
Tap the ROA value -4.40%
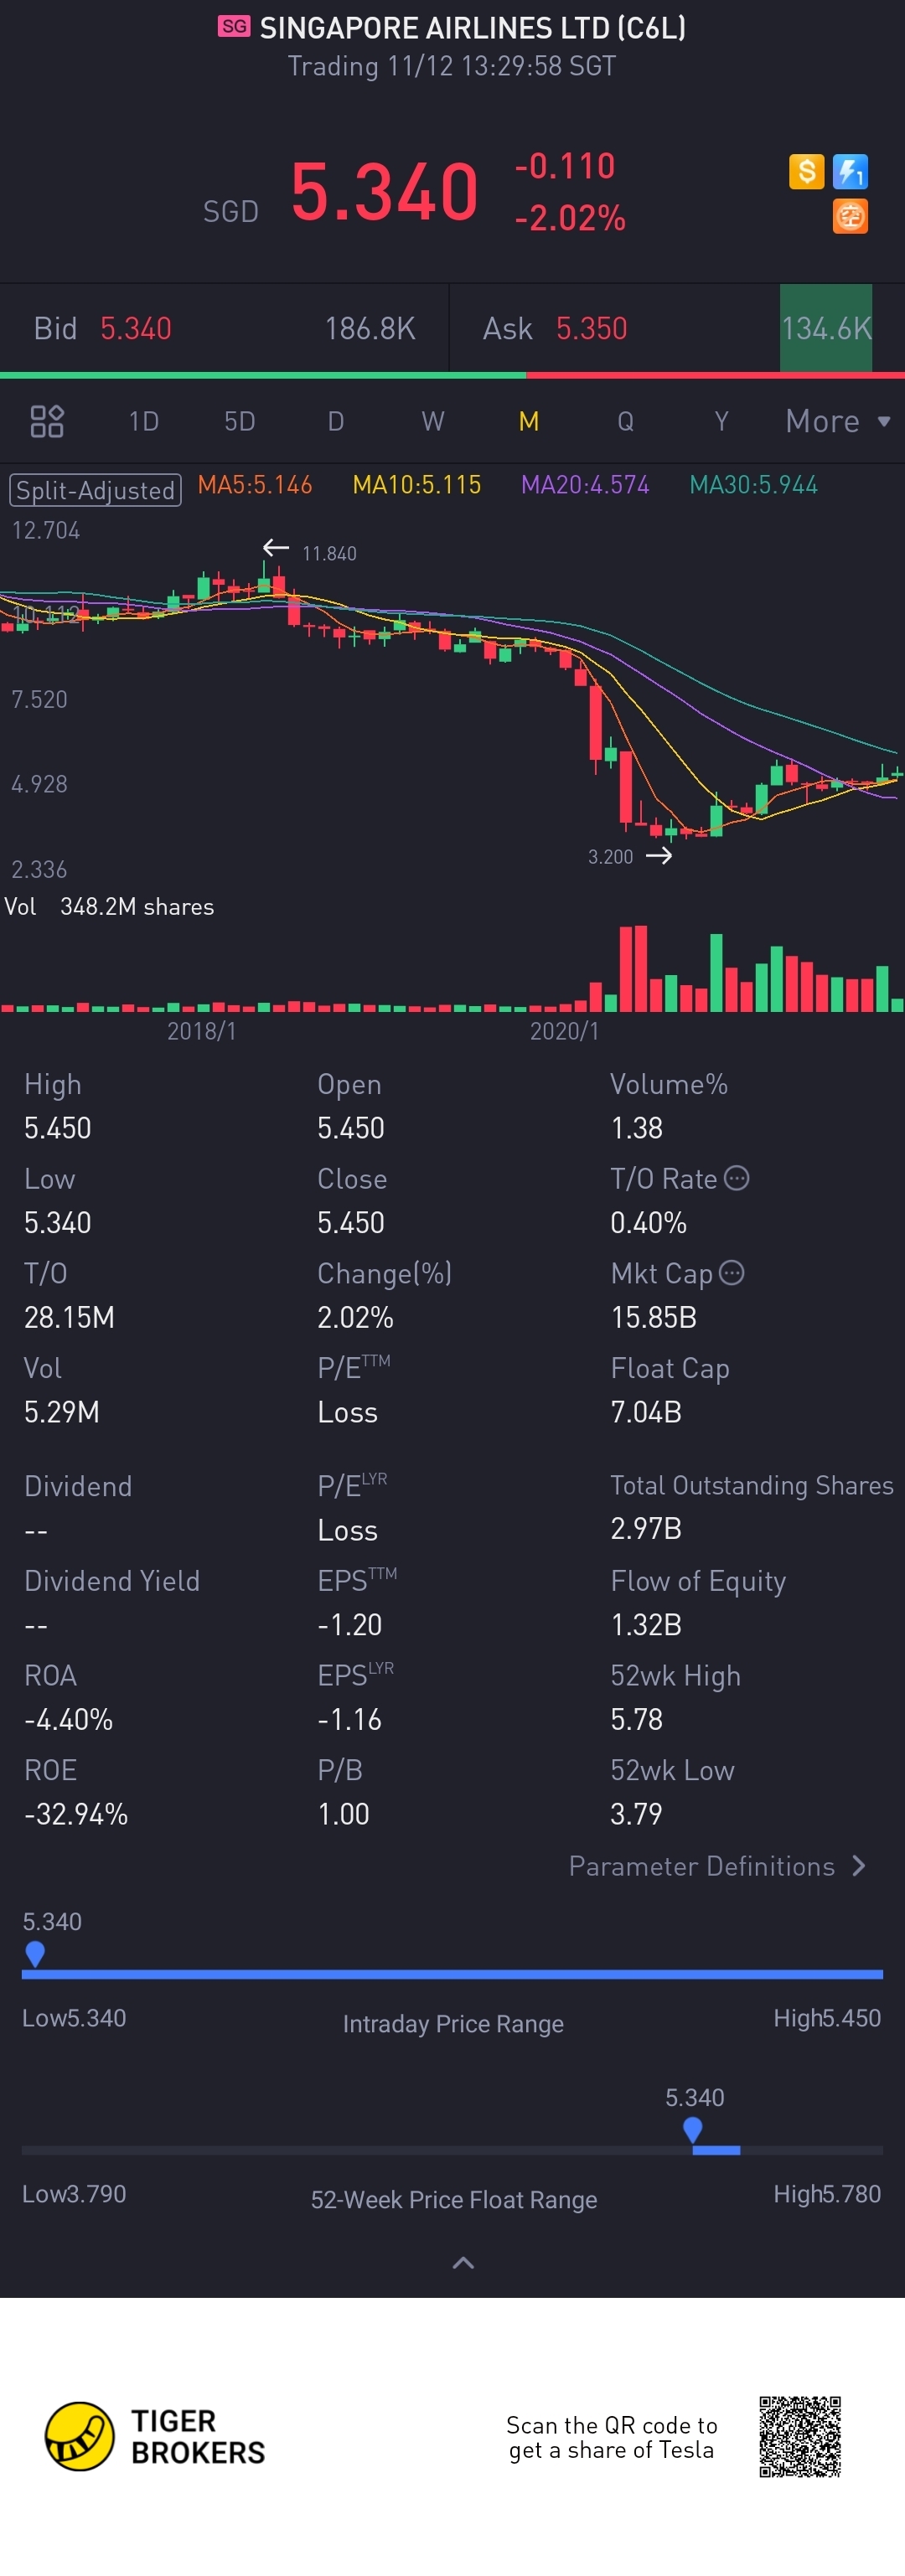68,1719
